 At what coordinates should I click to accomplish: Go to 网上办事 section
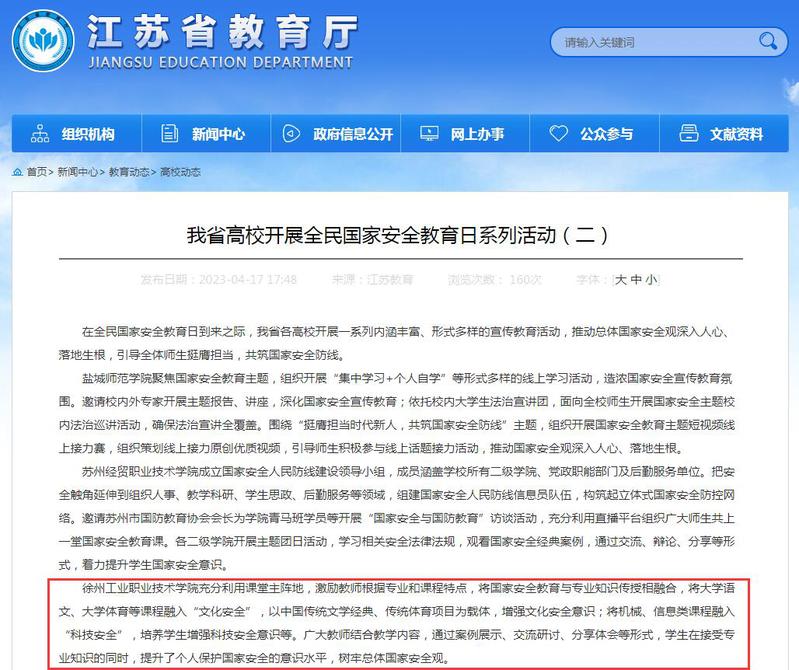pos(477,134)
